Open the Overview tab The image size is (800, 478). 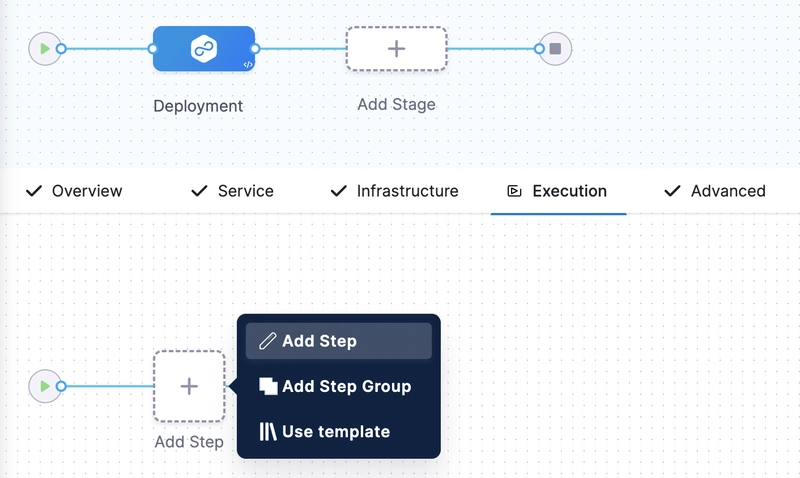74,191
